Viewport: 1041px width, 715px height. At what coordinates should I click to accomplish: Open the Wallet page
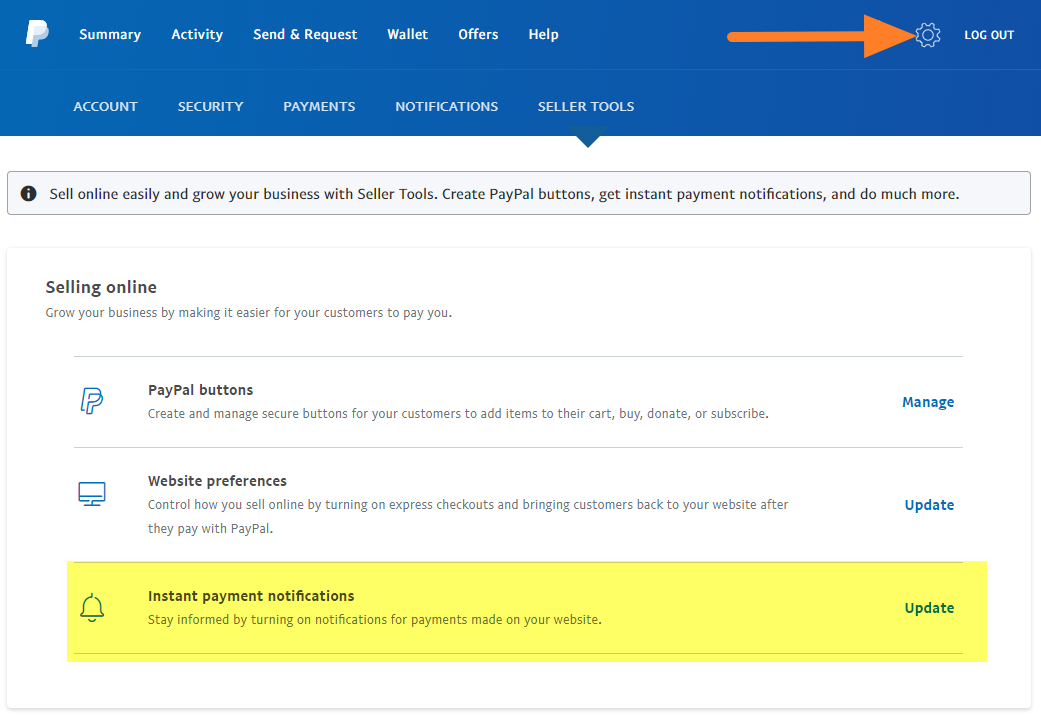407,34
